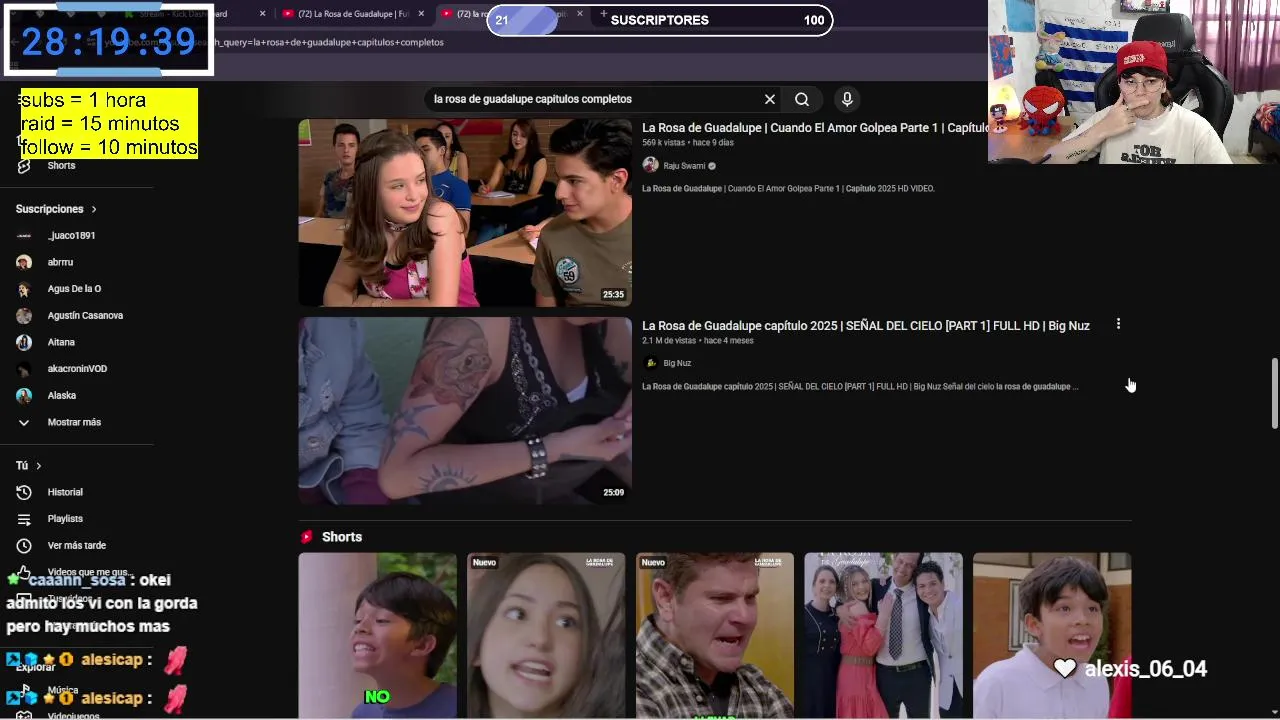Click the Shorts icon in sidebar
1280x720 pixels.
pos(24,165)
